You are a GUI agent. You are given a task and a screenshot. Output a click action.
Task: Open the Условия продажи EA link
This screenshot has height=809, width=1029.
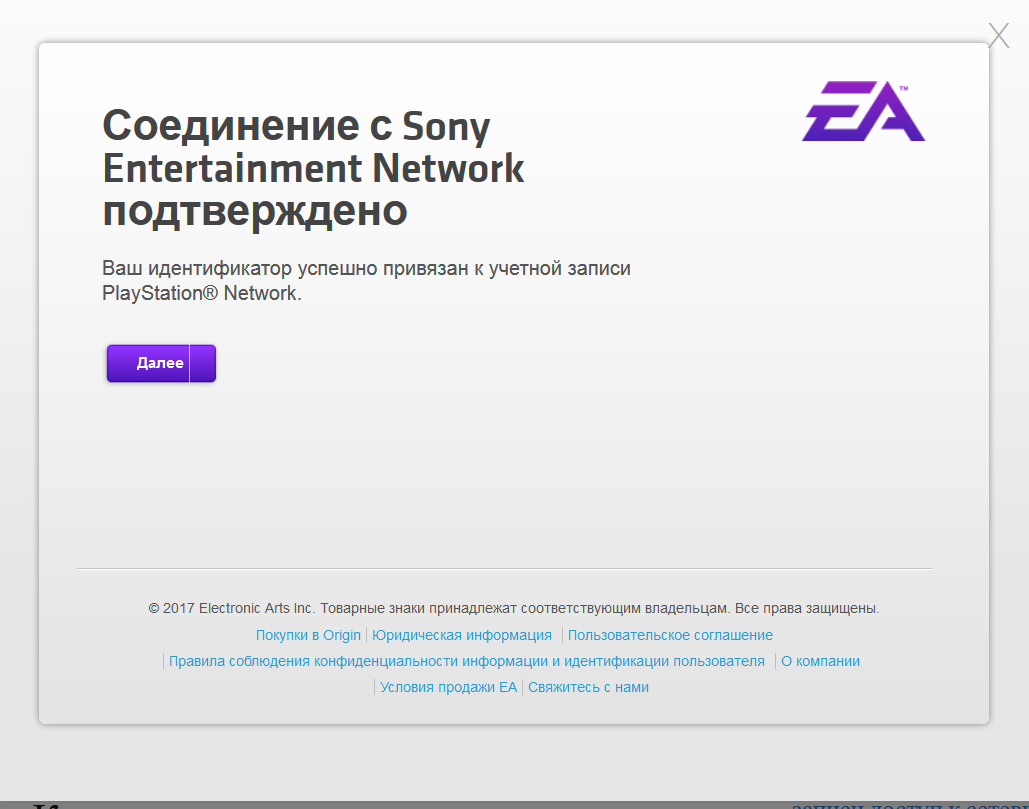tap(448, 687)
